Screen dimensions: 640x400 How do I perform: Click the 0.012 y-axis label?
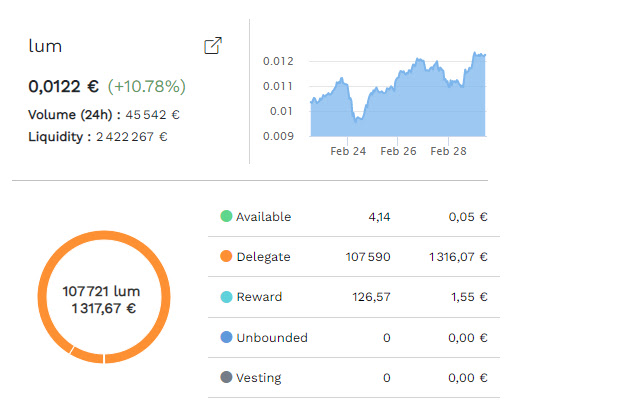[x=278, y=61]
